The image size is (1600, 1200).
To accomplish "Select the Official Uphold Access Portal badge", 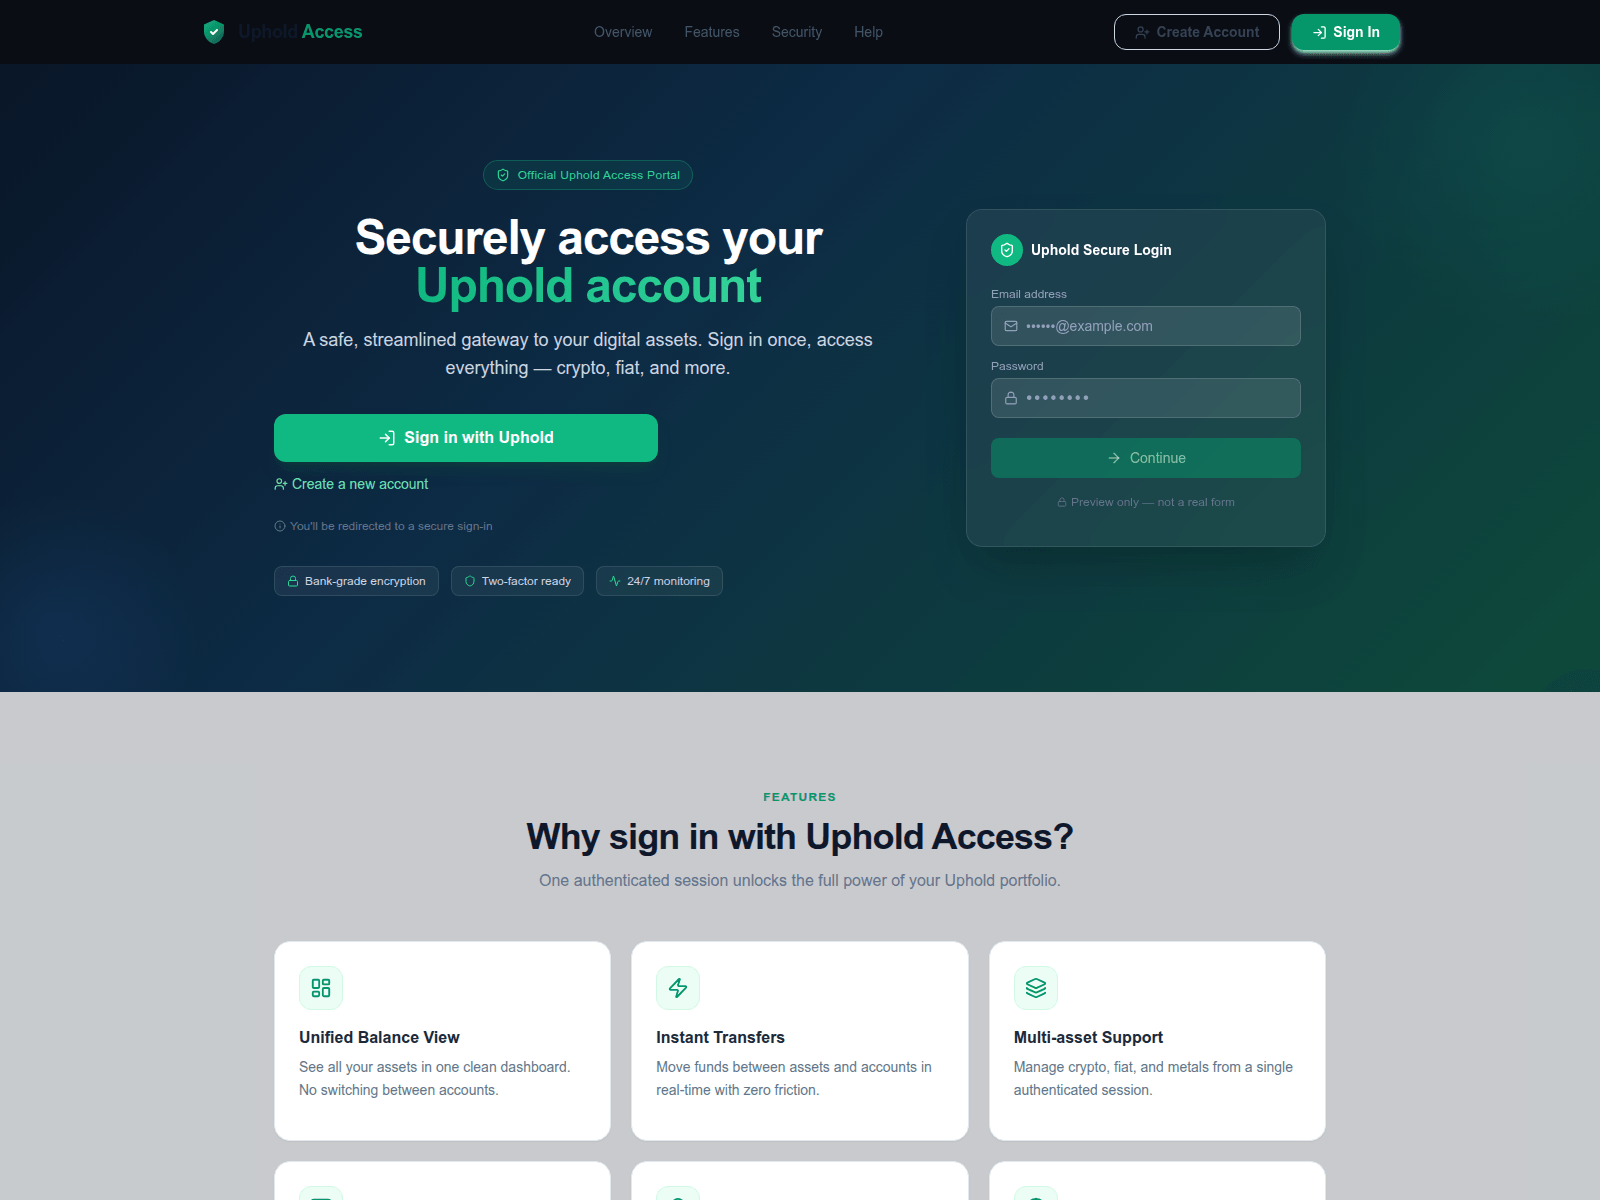I will tap(588, 175).
